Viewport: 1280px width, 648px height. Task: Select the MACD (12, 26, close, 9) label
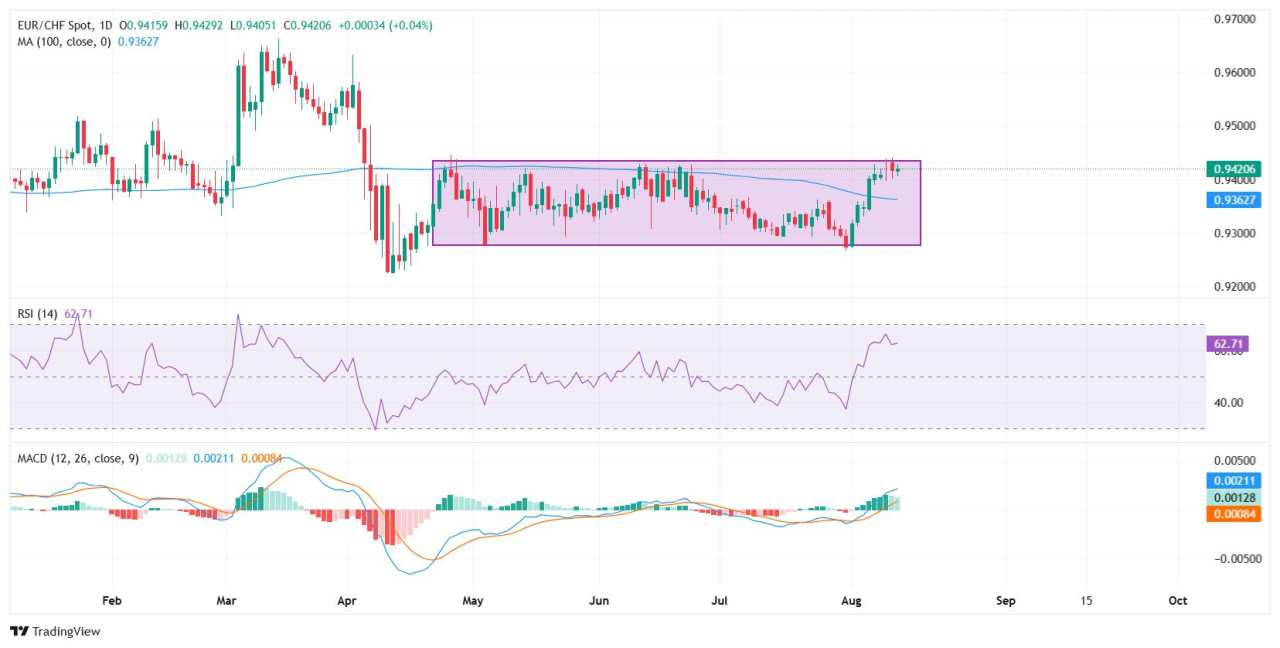[x=76, y=458]
